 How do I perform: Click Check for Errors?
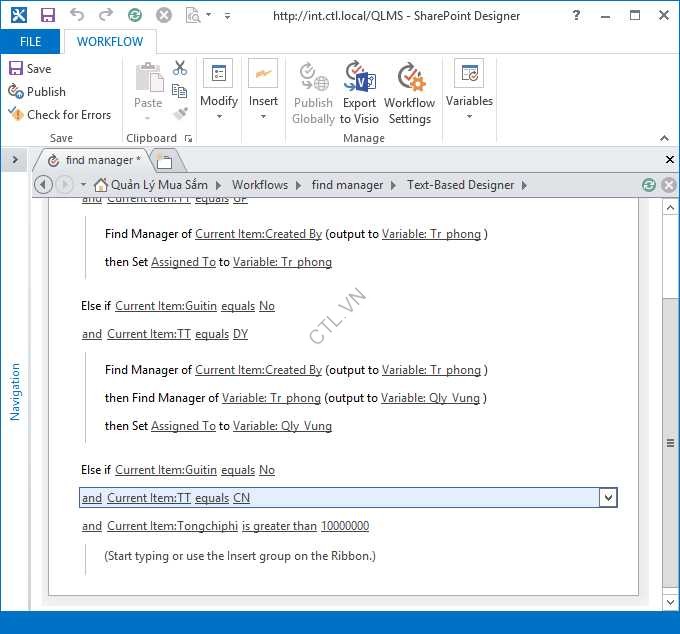pos(59,115)
